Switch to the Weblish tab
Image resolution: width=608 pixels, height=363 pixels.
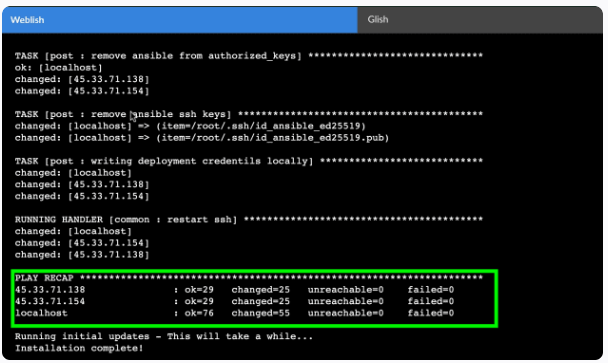click(x=180, y=20)
